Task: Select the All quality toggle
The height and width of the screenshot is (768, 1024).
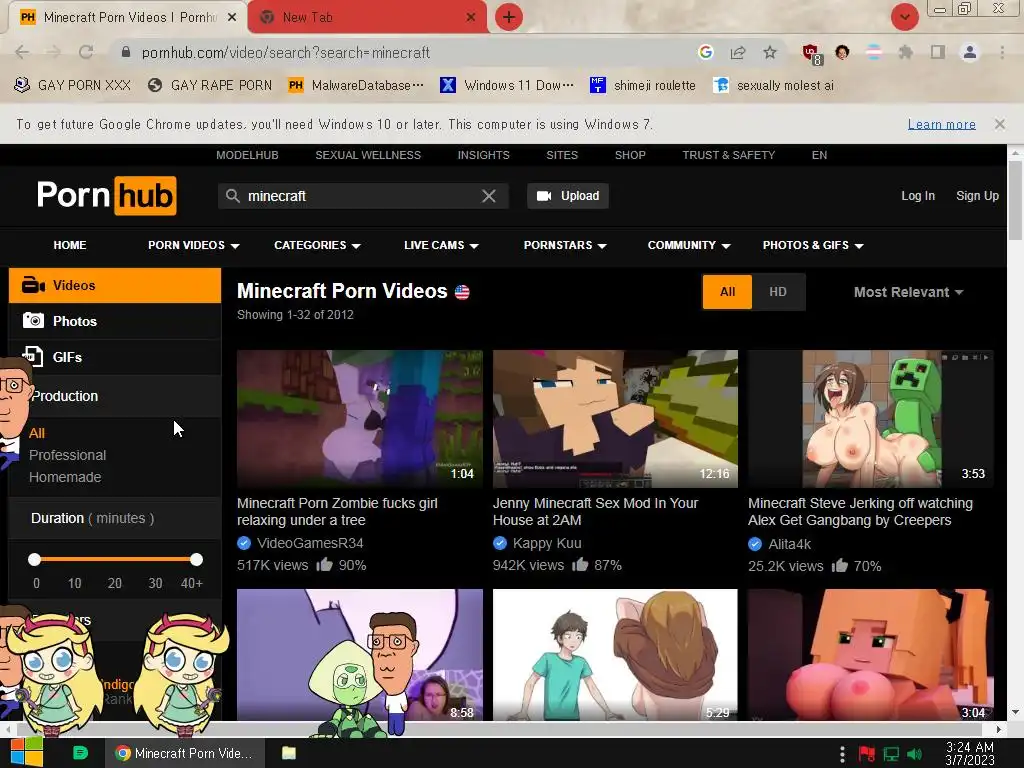Action: tap(728, 292)
